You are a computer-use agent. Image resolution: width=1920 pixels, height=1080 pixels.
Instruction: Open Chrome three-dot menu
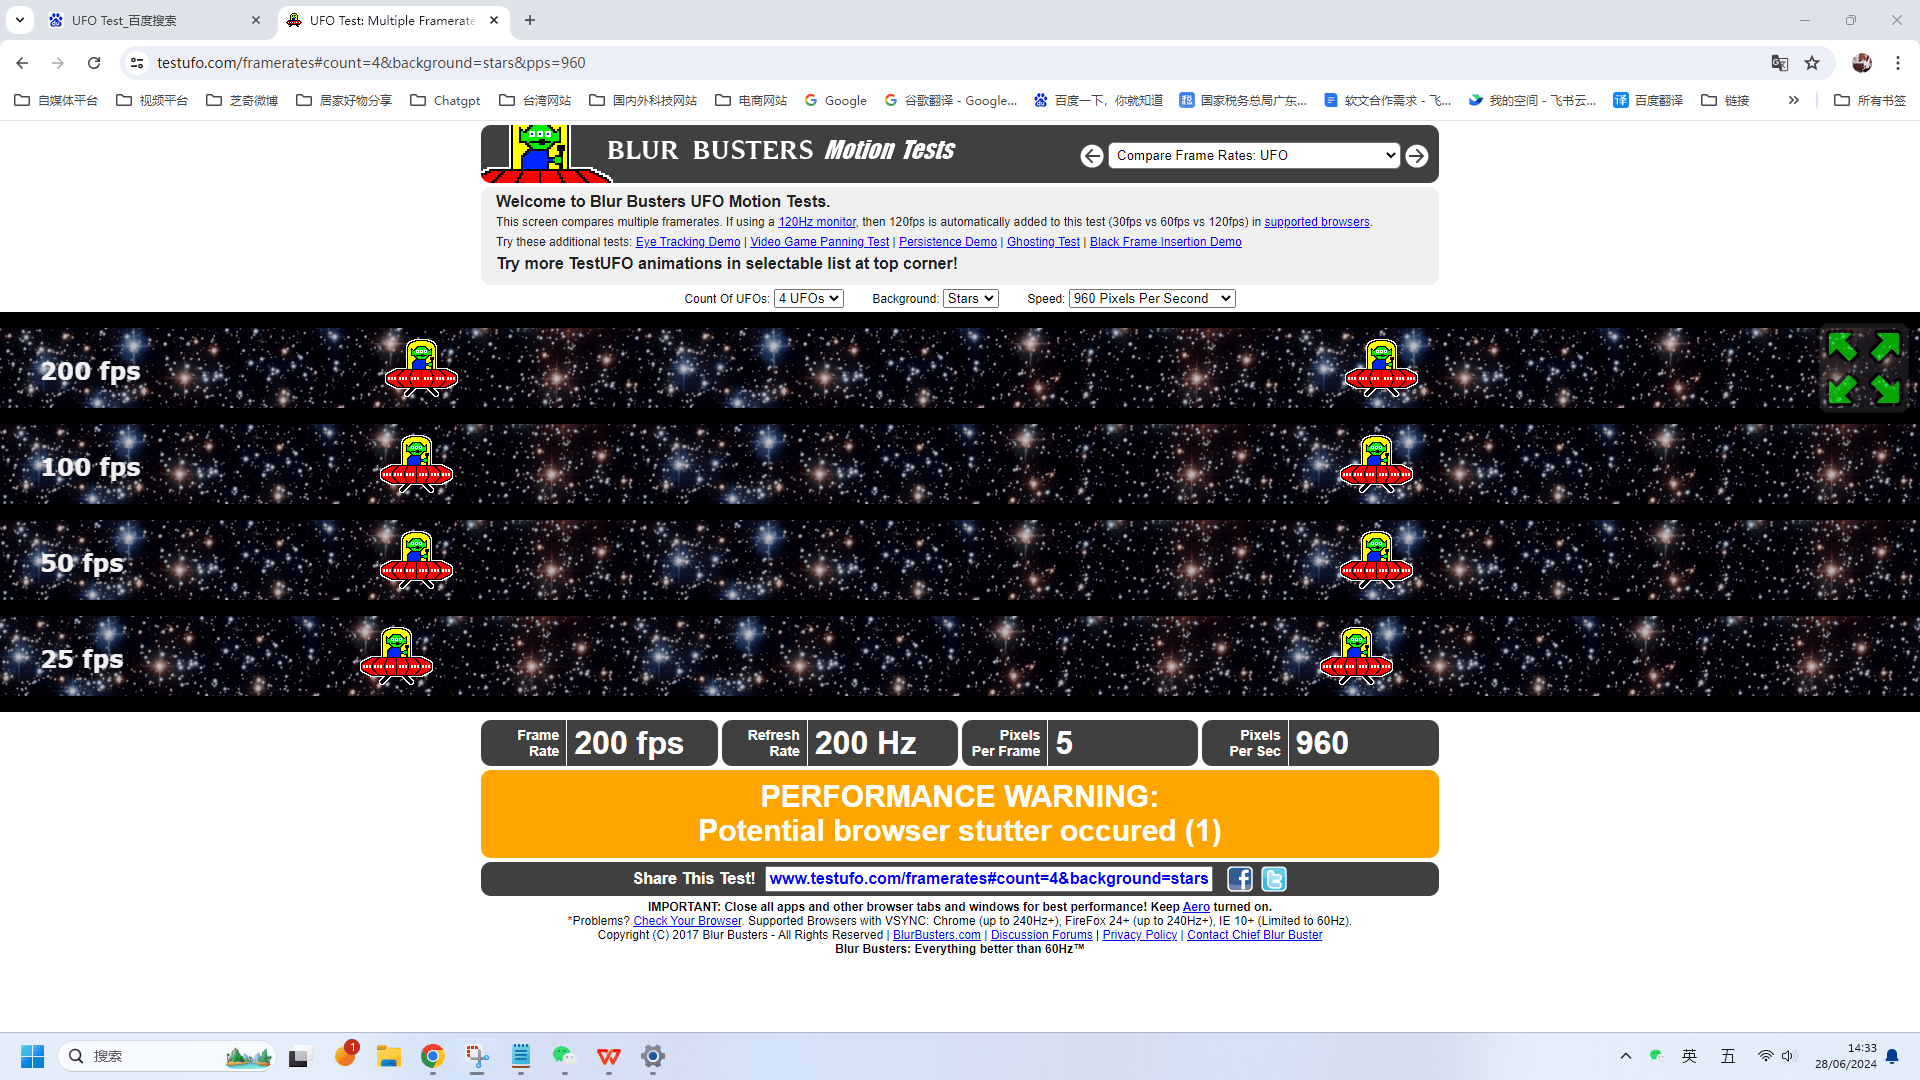click(x=1898, y=63)
